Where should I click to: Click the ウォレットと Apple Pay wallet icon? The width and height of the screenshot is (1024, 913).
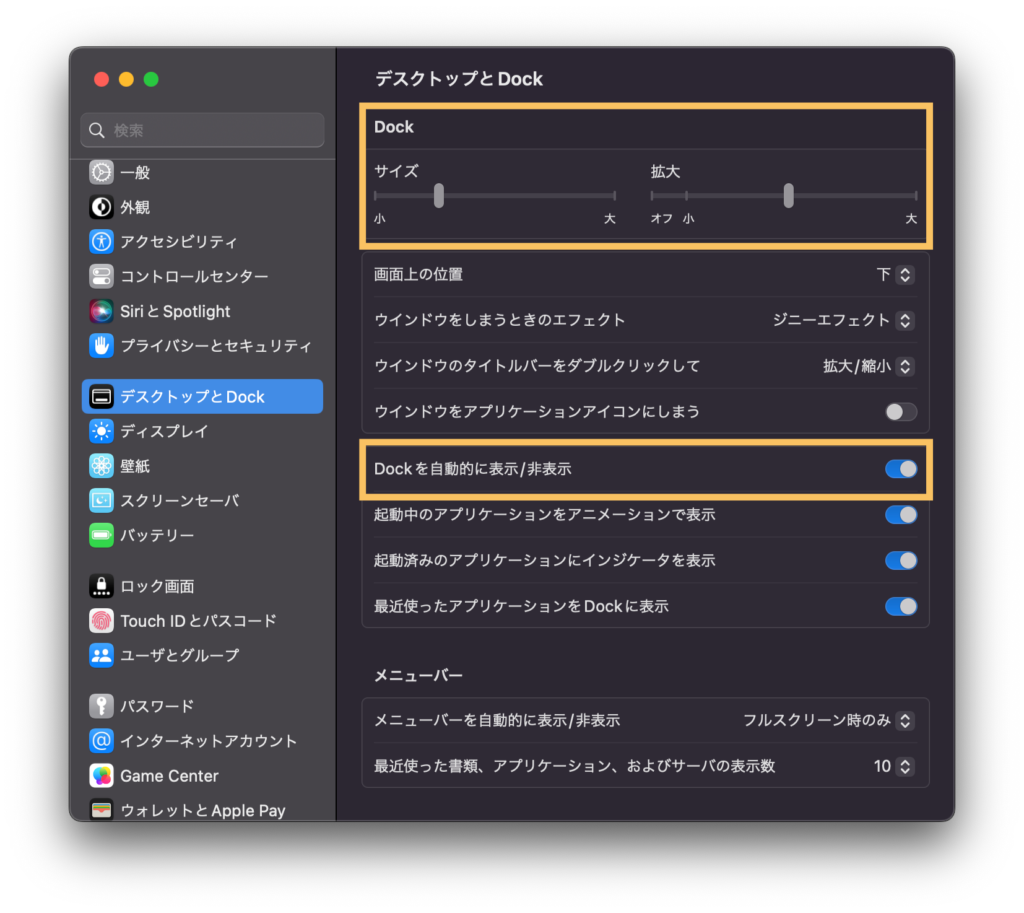101,810
